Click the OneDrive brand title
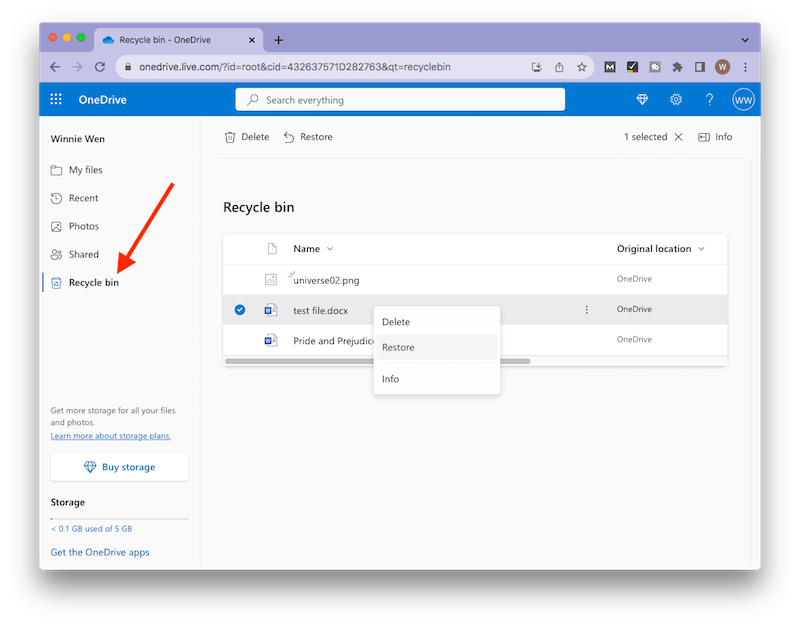 coord(103,99)
